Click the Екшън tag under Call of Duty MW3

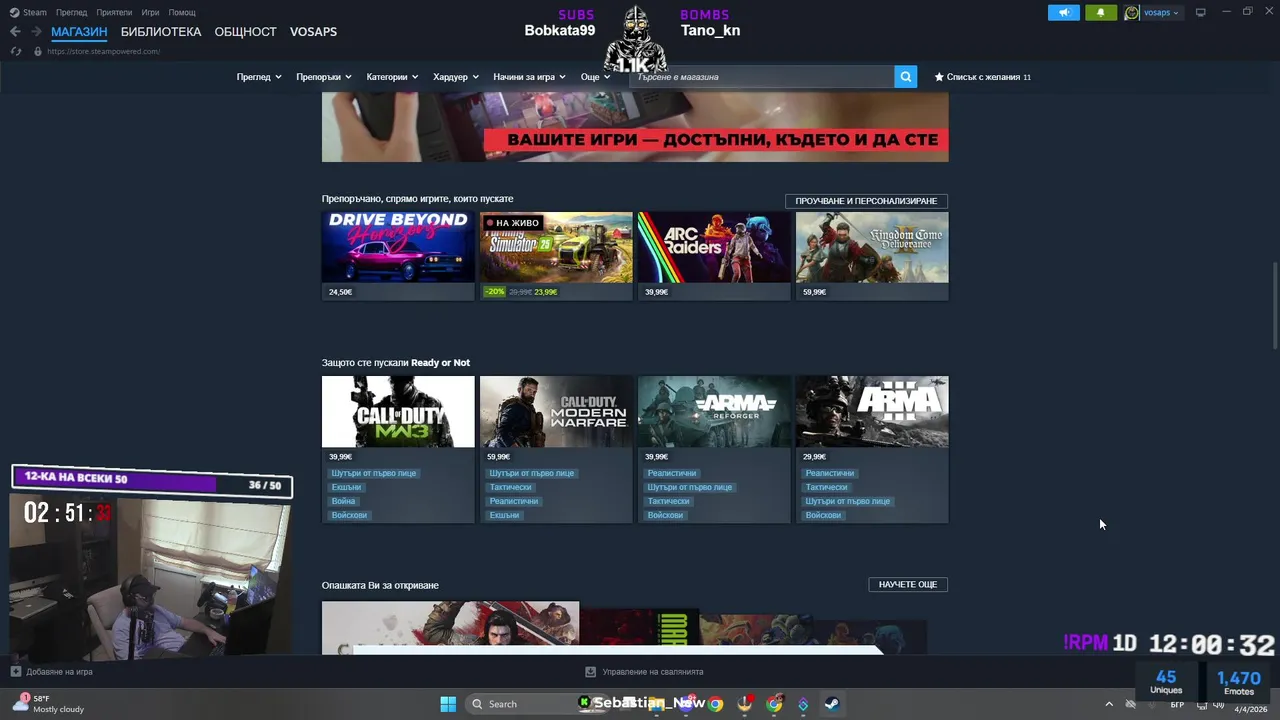346,487
